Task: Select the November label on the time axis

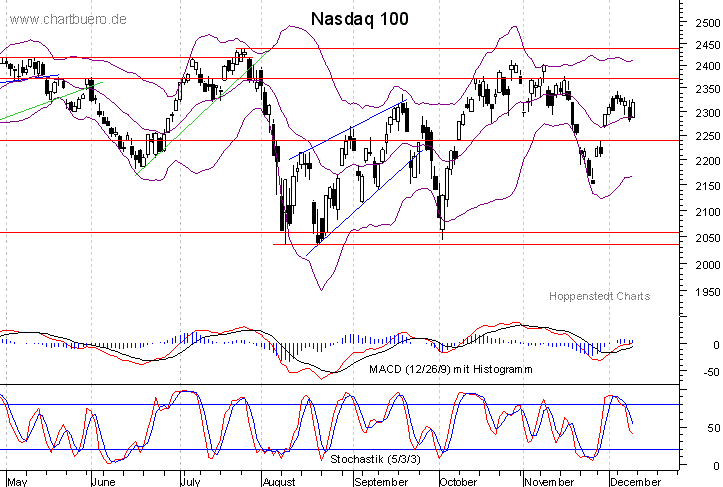Action: [x=549, y=482]
